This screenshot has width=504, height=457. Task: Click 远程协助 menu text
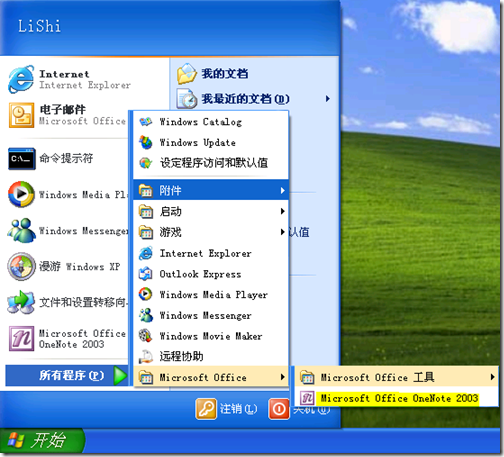181,356
